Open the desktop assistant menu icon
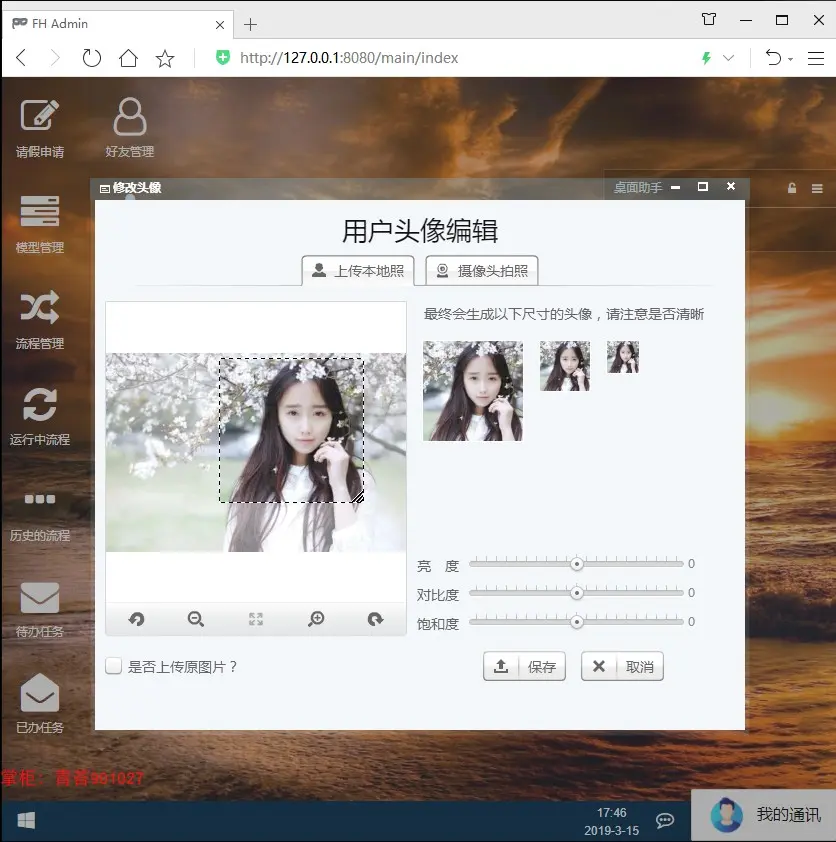The width and height of the screenshot is (836, 842). [817, 188]
